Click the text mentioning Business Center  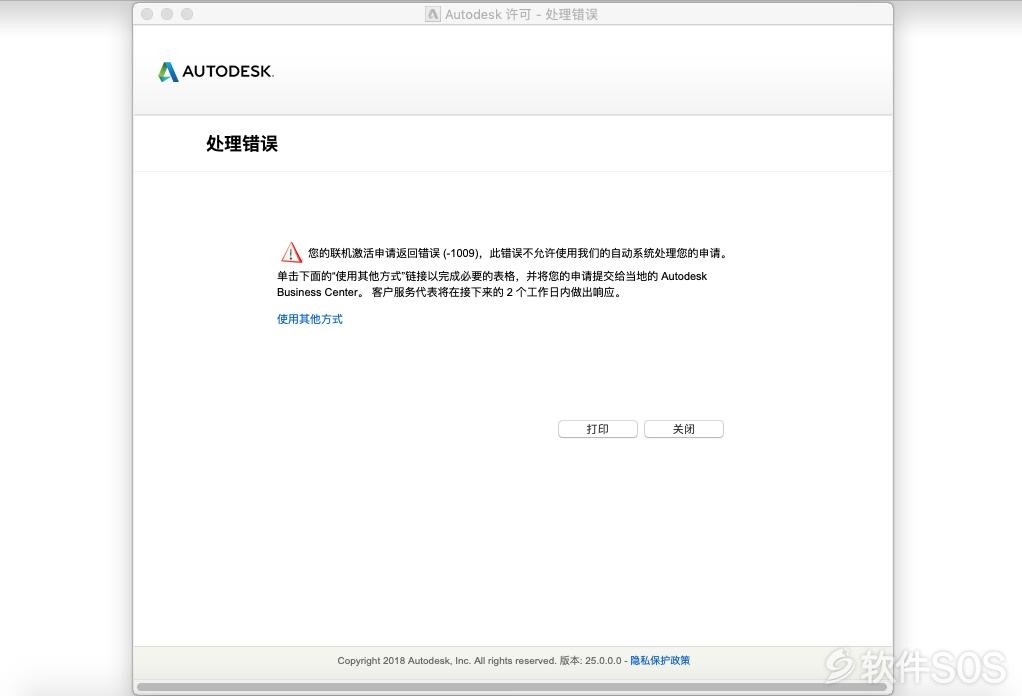492,284
